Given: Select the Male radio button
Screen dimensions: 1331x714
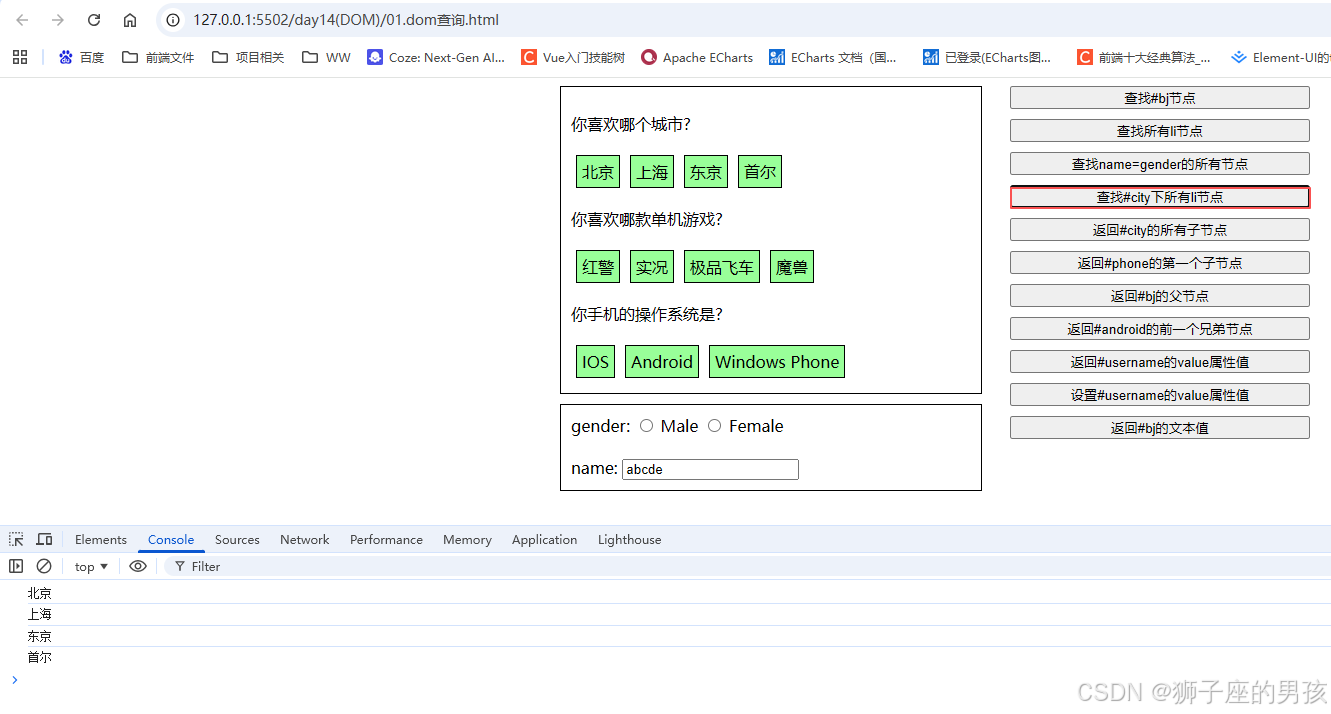Looking at the screenshot, I should click(646, 426).
